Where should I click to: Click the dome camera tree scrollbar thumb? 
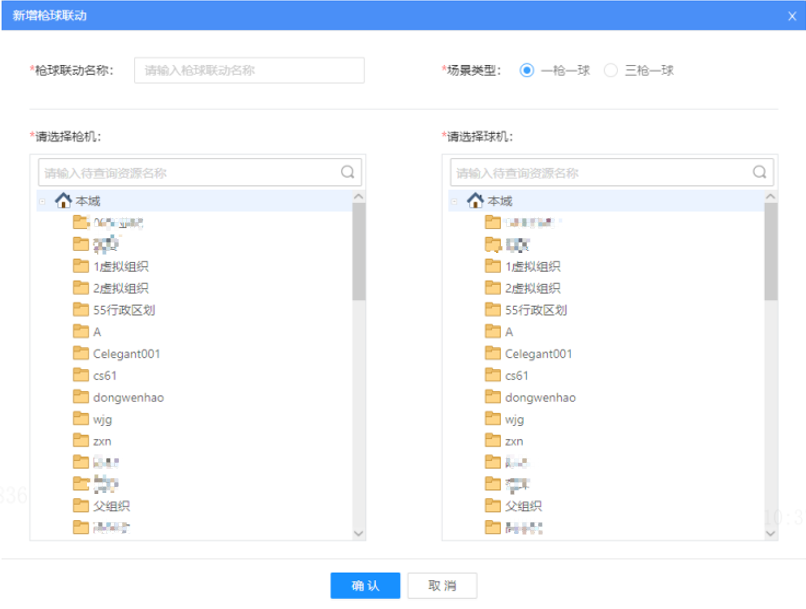point(771,251)
